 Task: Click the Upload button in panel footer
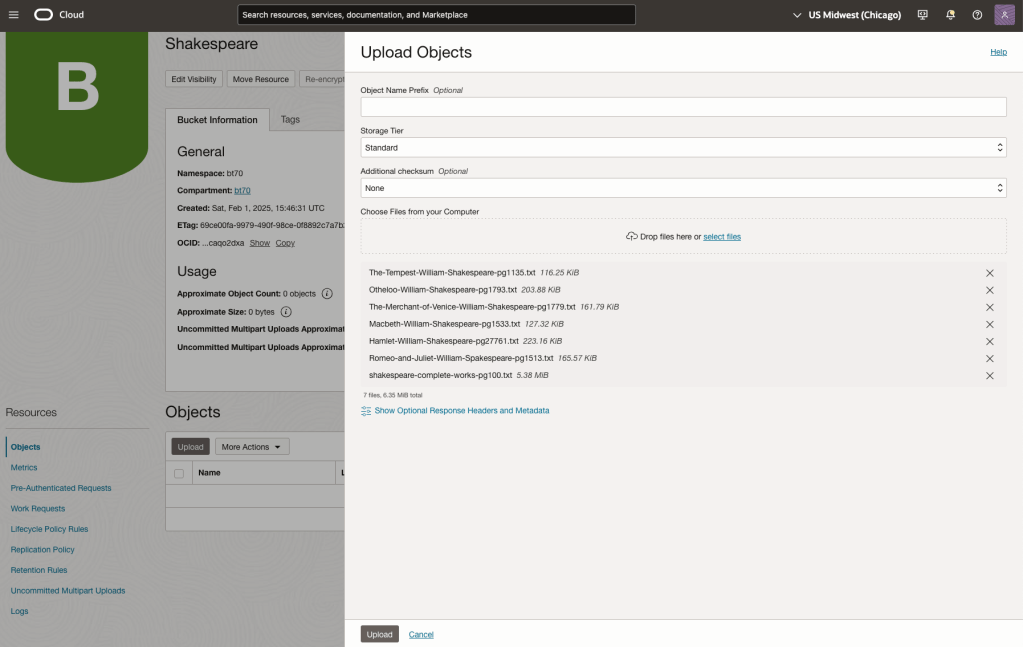pyautogui.click(x=379, y=634)
